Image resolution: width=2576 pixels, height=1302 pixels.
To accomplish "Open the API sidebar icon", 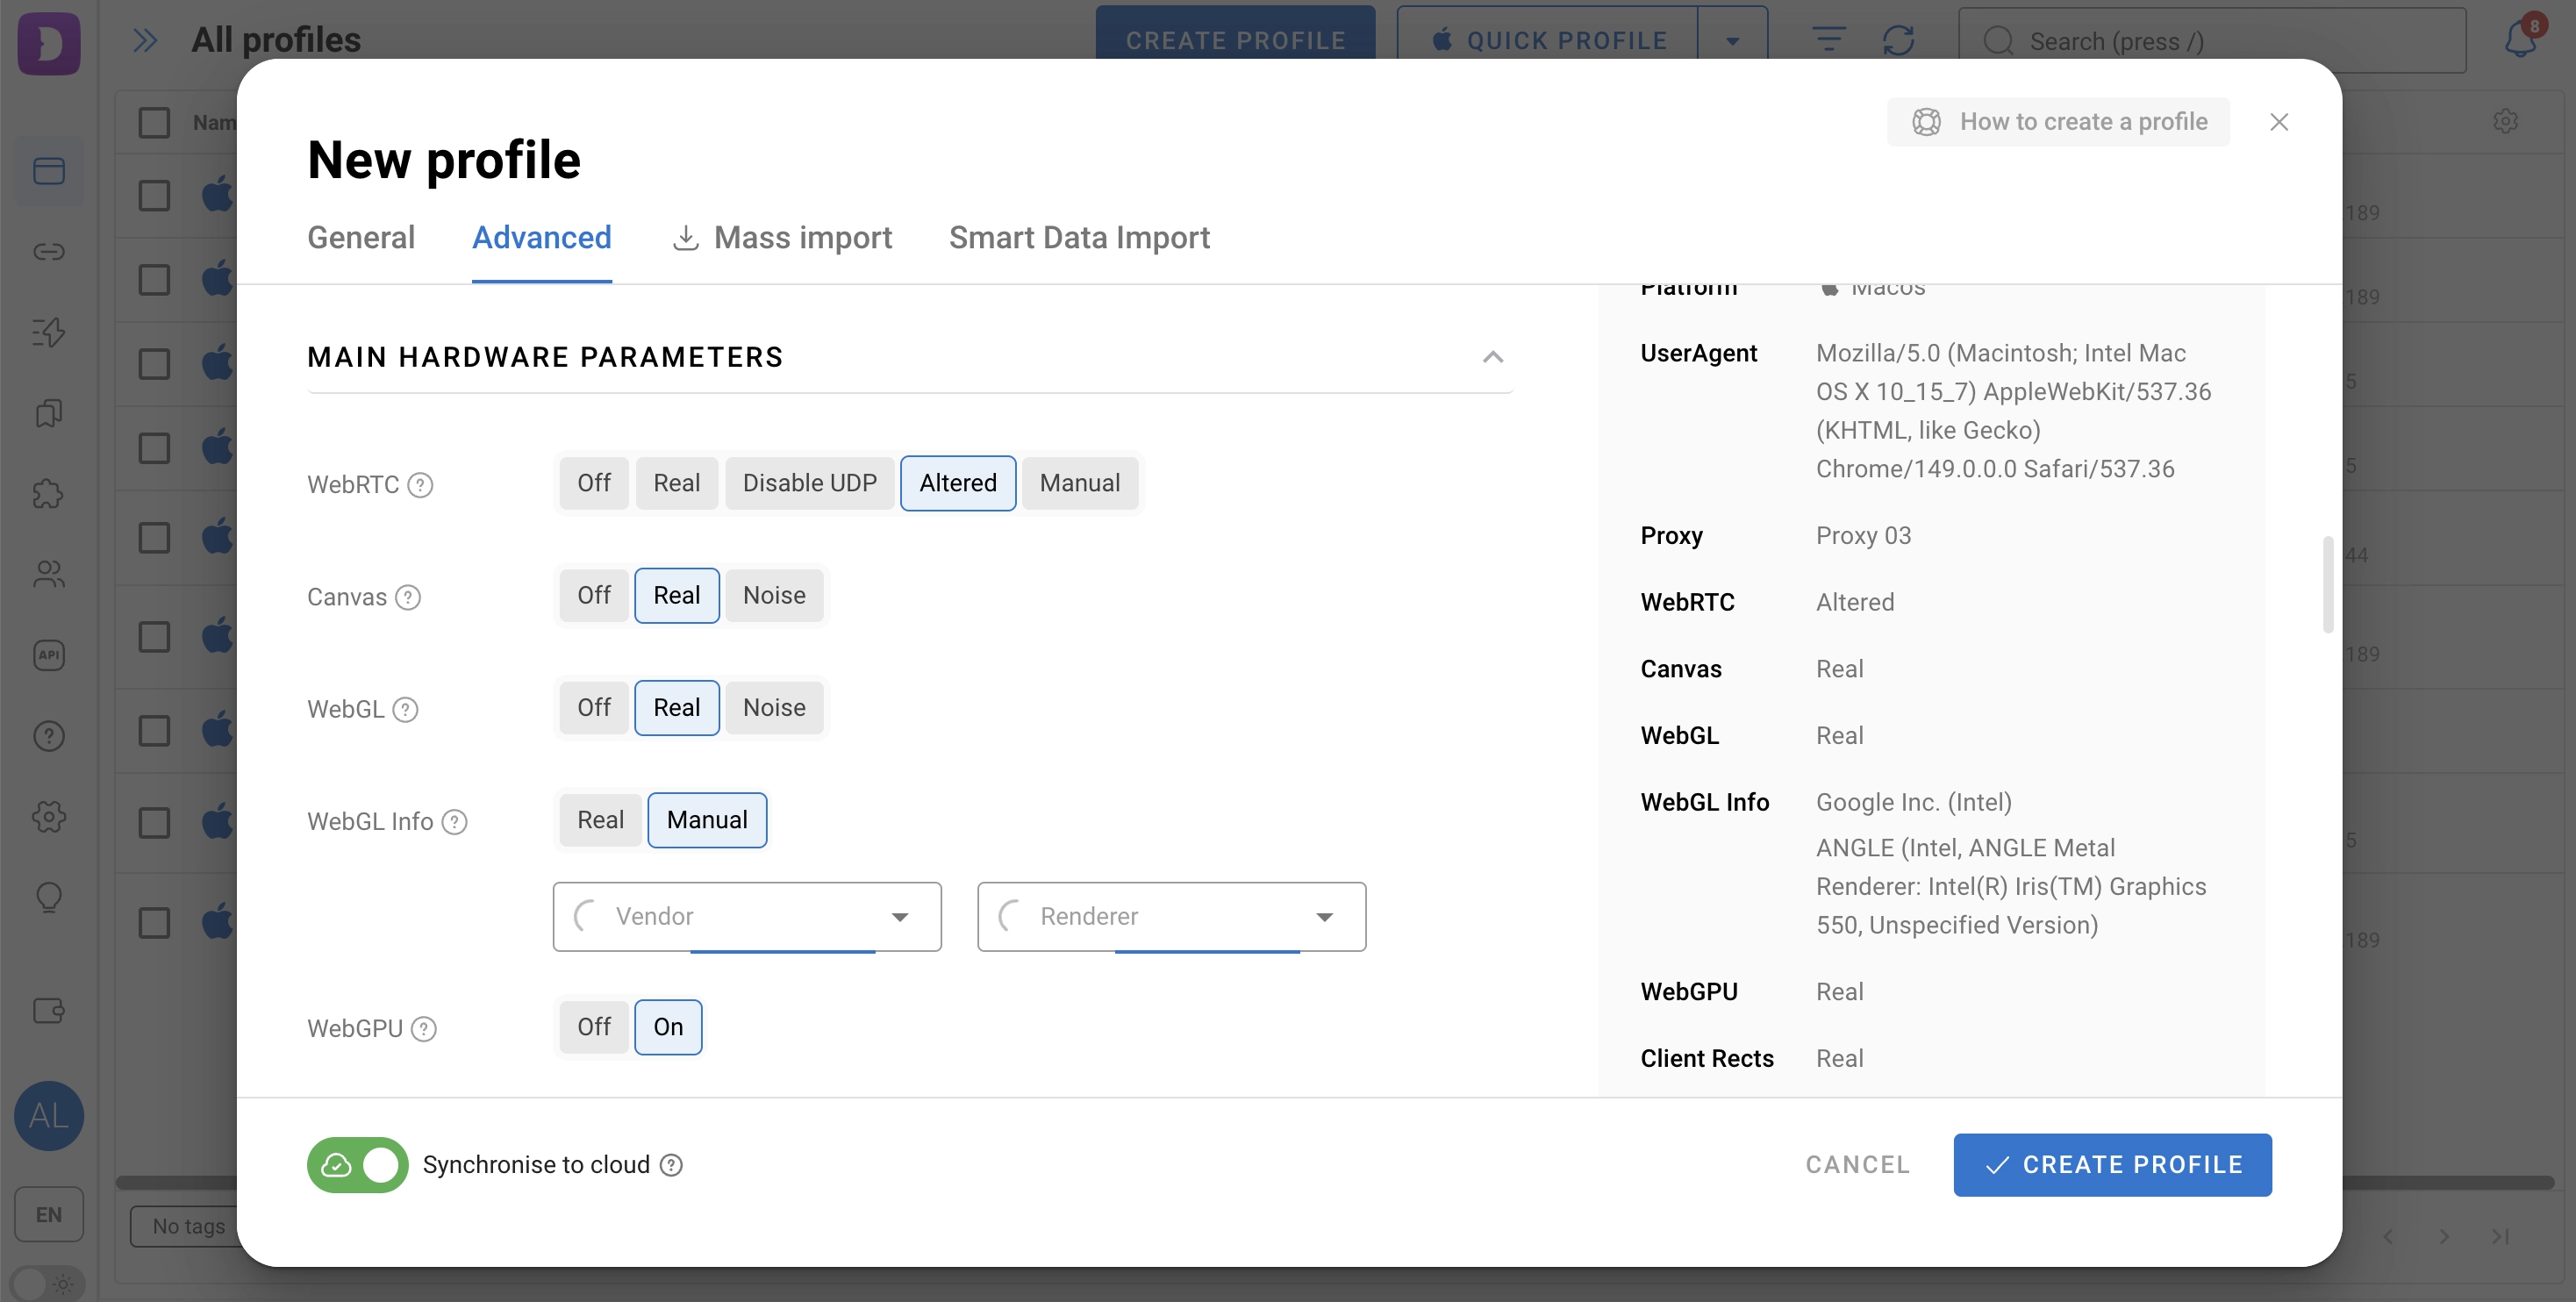I will click(48, 655).
